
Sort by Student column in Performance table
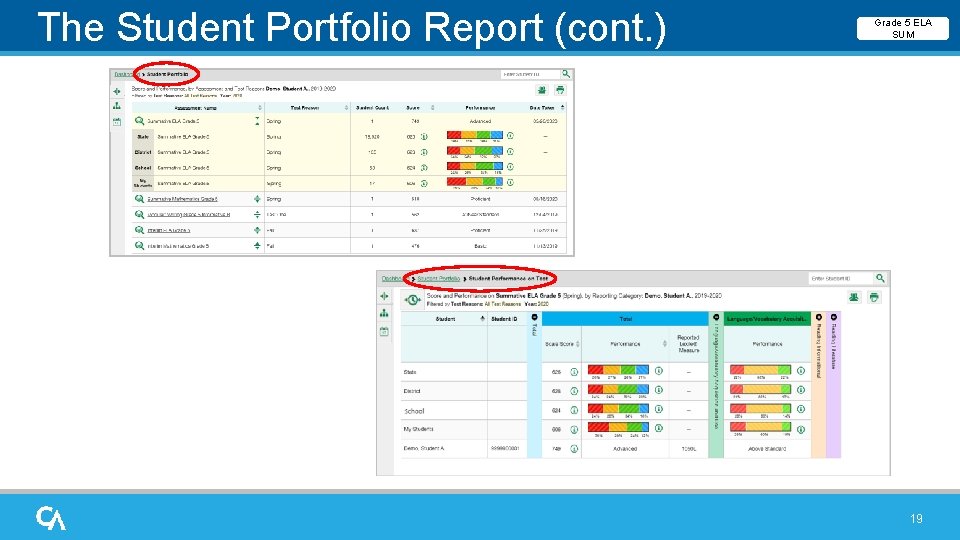coord(482,318)
